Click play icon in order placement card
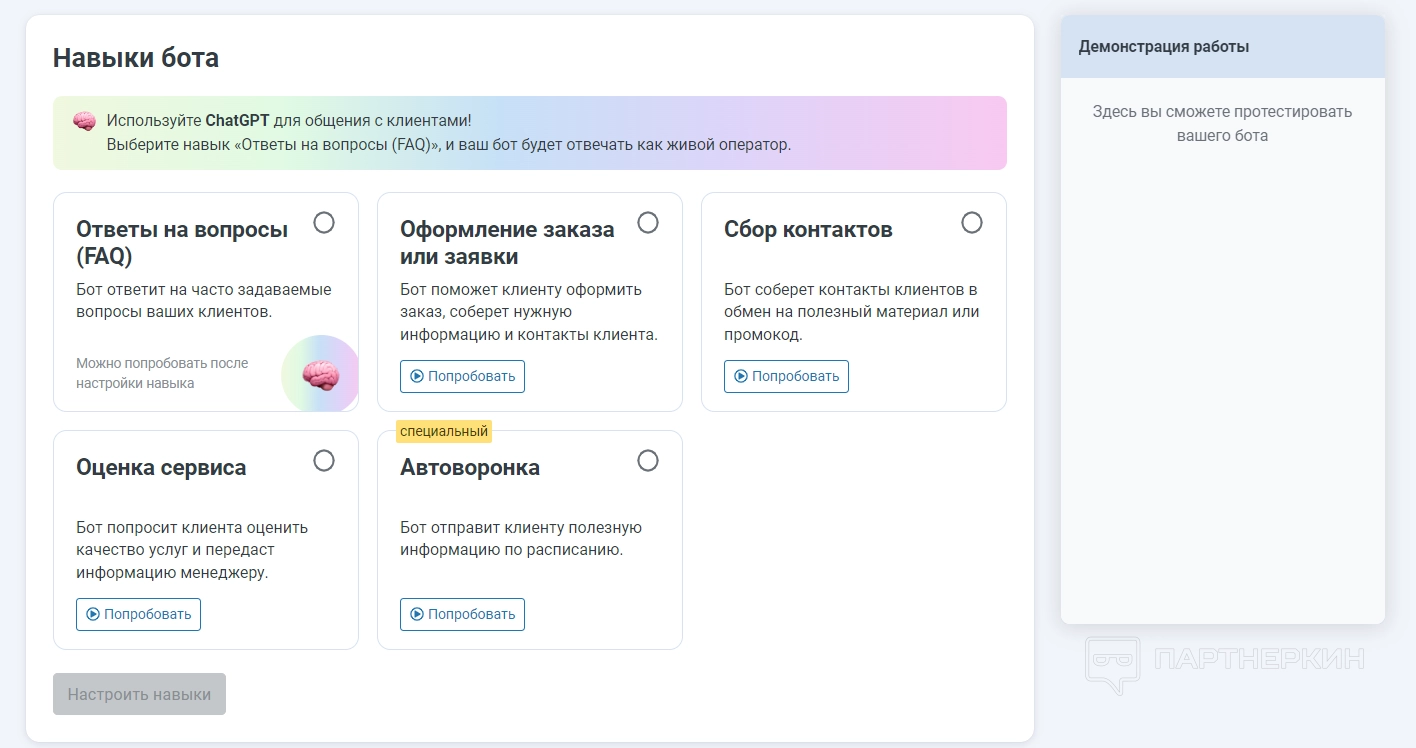This screenshot has height=748, width=1416. tap(417, 377)
